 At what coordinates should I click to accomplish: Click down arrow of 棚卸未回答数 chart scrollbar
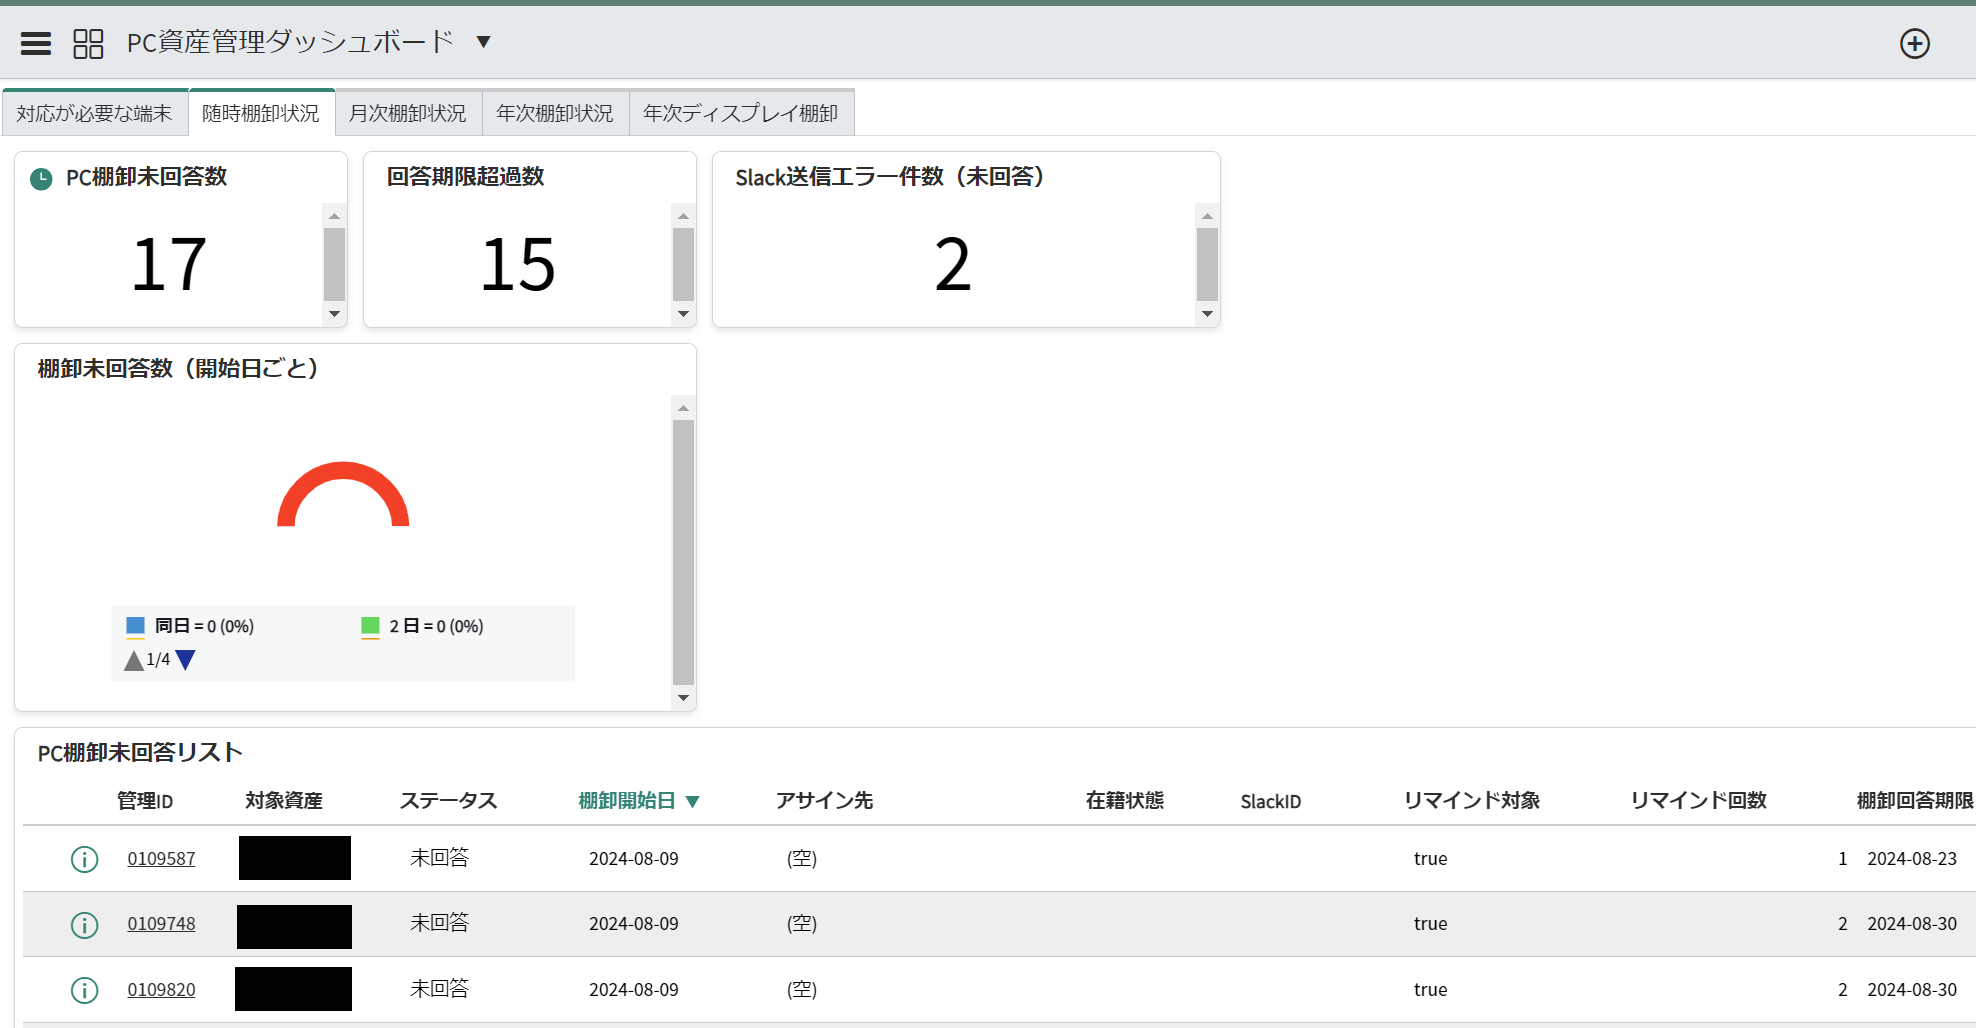(683, 698)
